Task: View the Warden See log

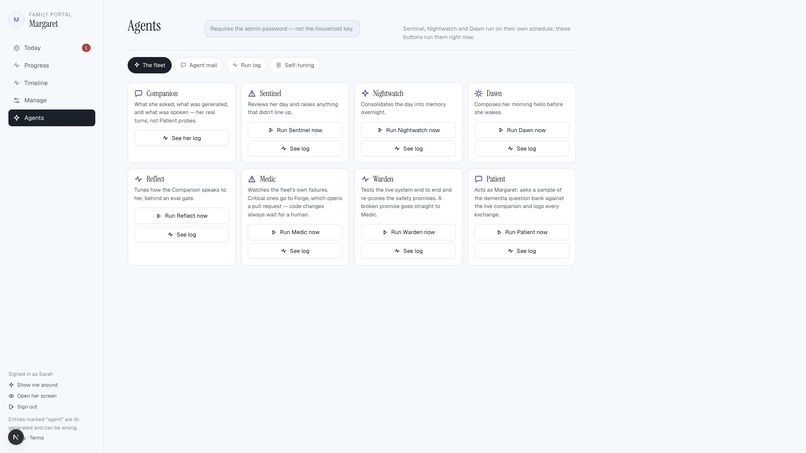Action: [x=408, y=251]
